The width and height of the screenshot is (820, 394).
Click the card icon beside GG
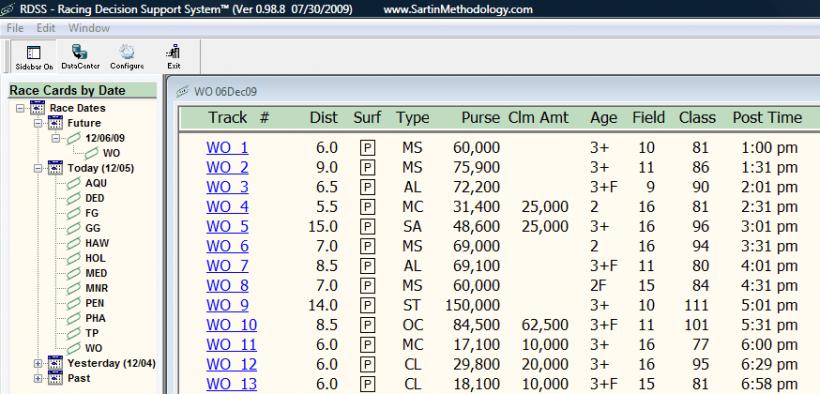pyautogui.click(x=73, y=229)
